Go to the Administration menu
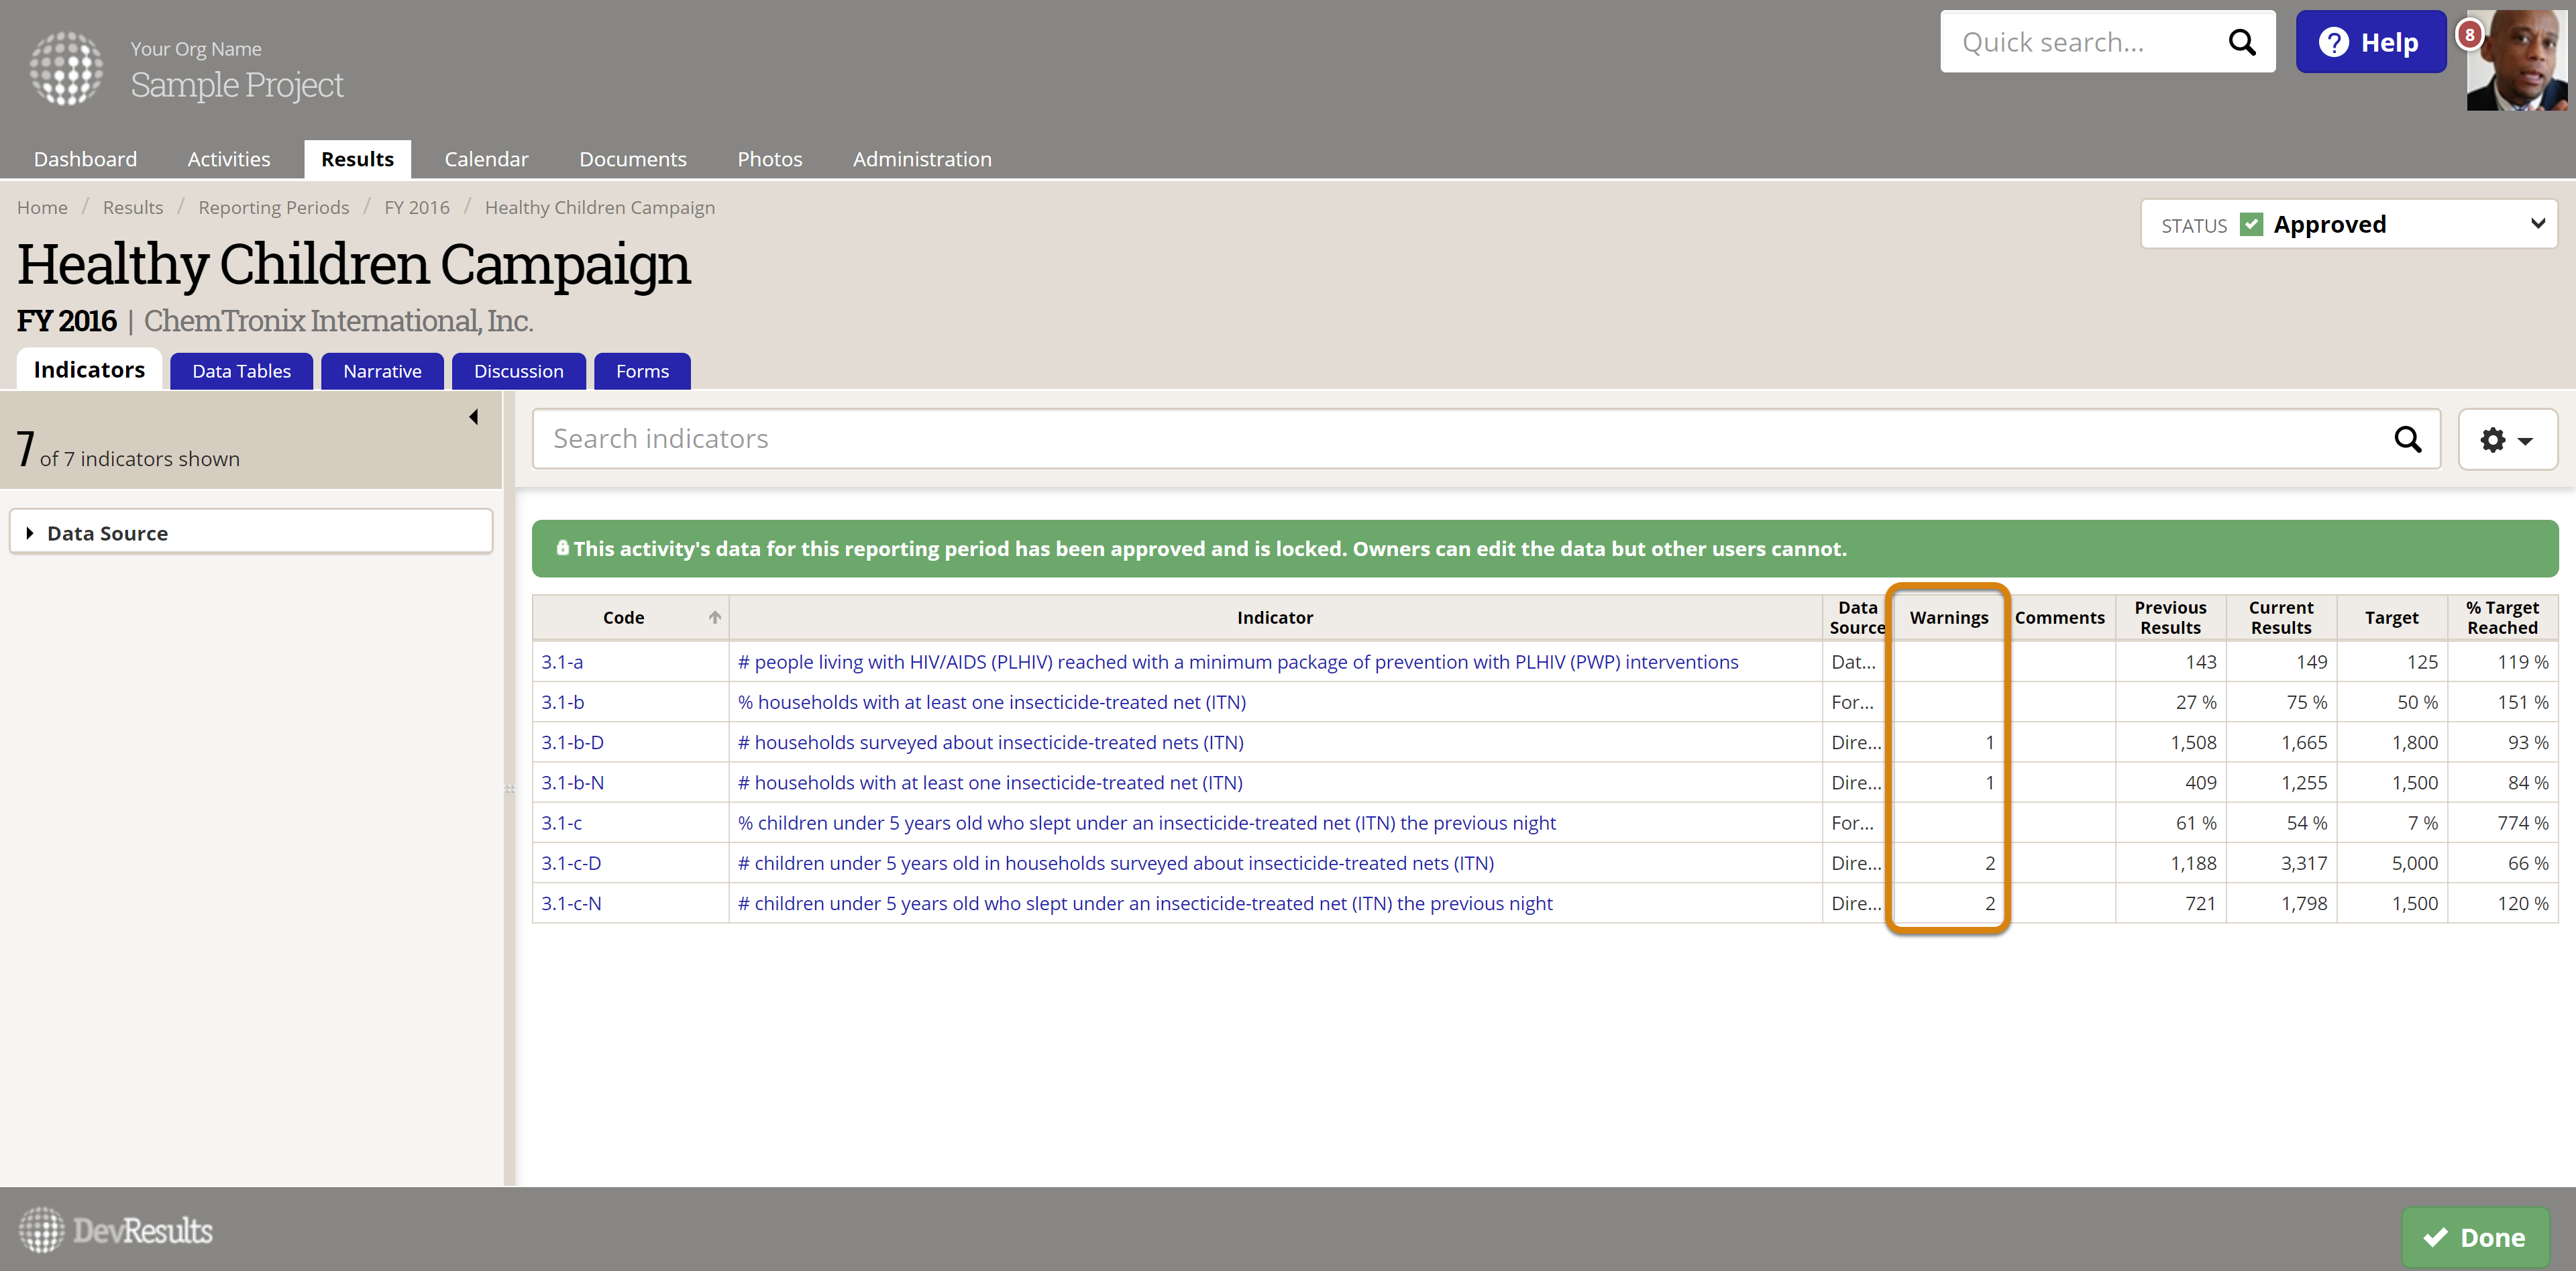The height and width of the screenshot is (1271, 2576). pyautogui.click(x=921, y=159)
